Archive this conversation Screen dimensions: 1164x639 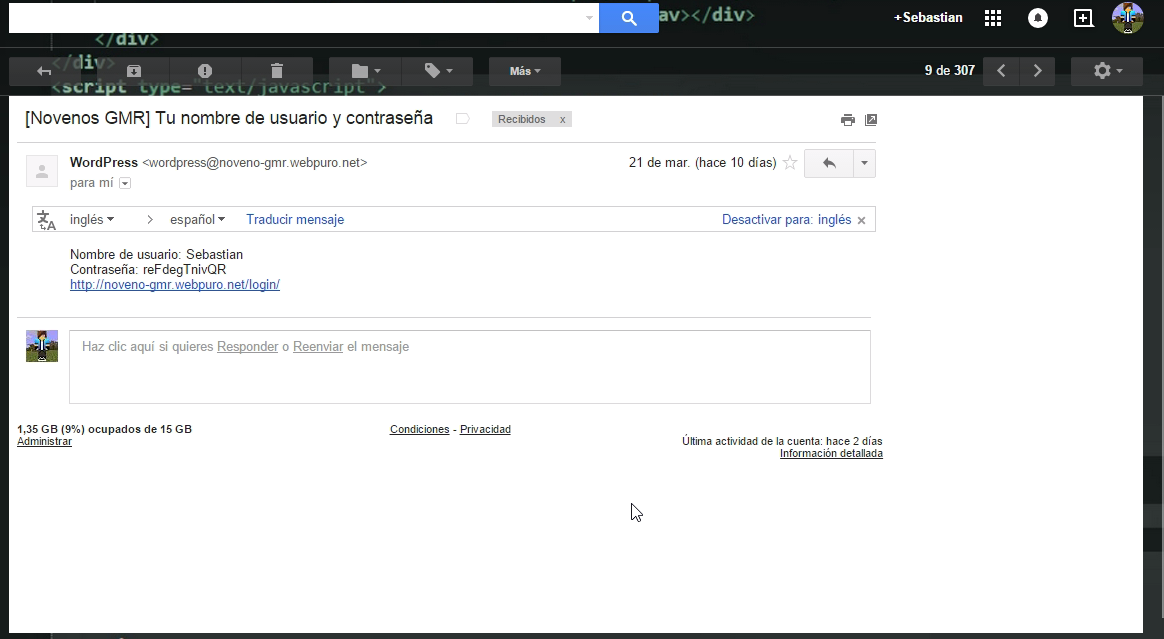[x=134, y=71]
